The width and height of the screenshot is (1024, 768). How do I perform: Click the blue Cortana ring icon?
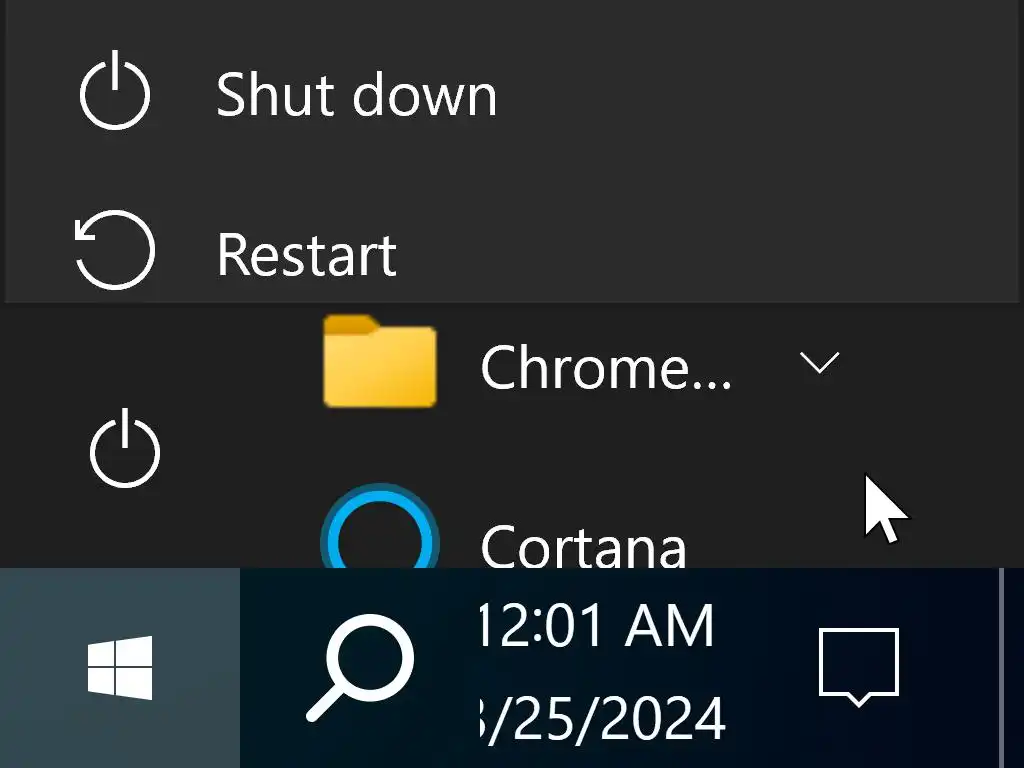point(380,538)
